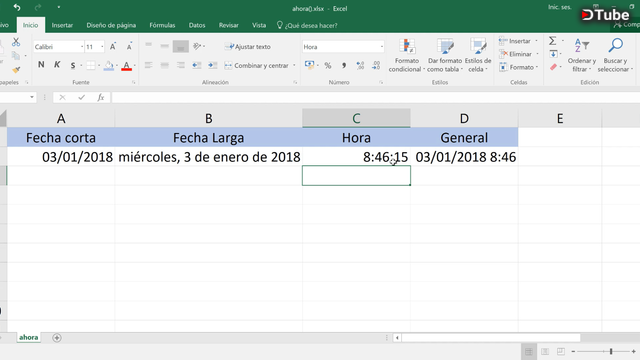Expand Combinar y centrar dropdown arrow

coord(294,65)
